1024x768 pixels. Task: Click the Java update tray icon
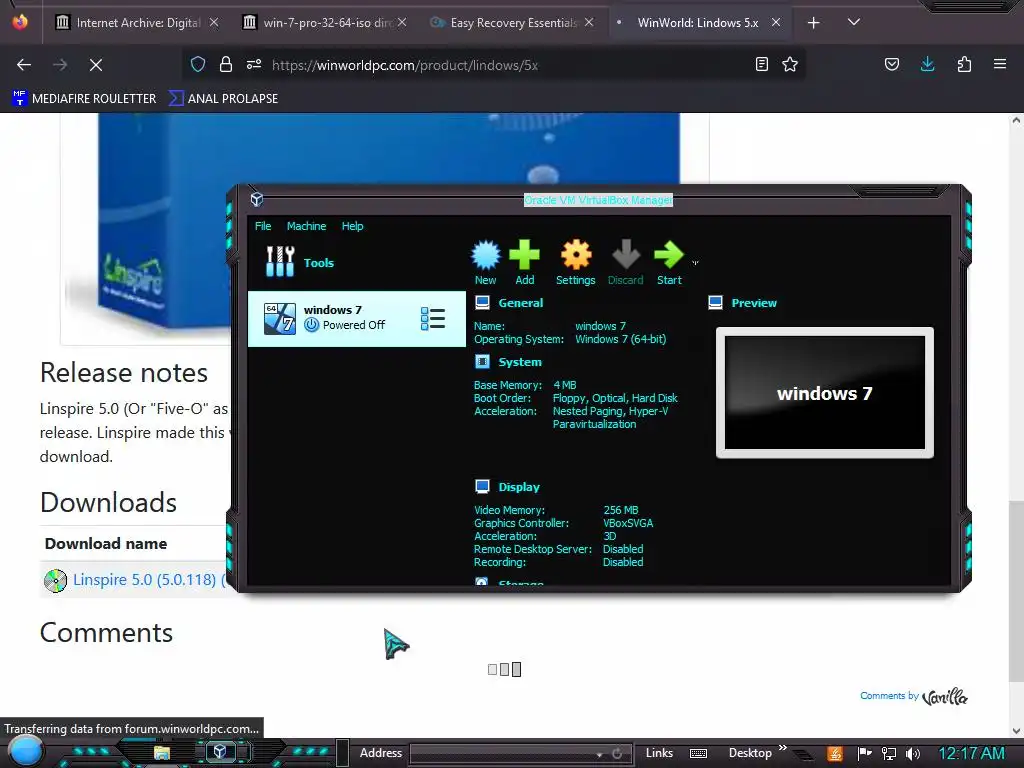[x=835, y=754]
